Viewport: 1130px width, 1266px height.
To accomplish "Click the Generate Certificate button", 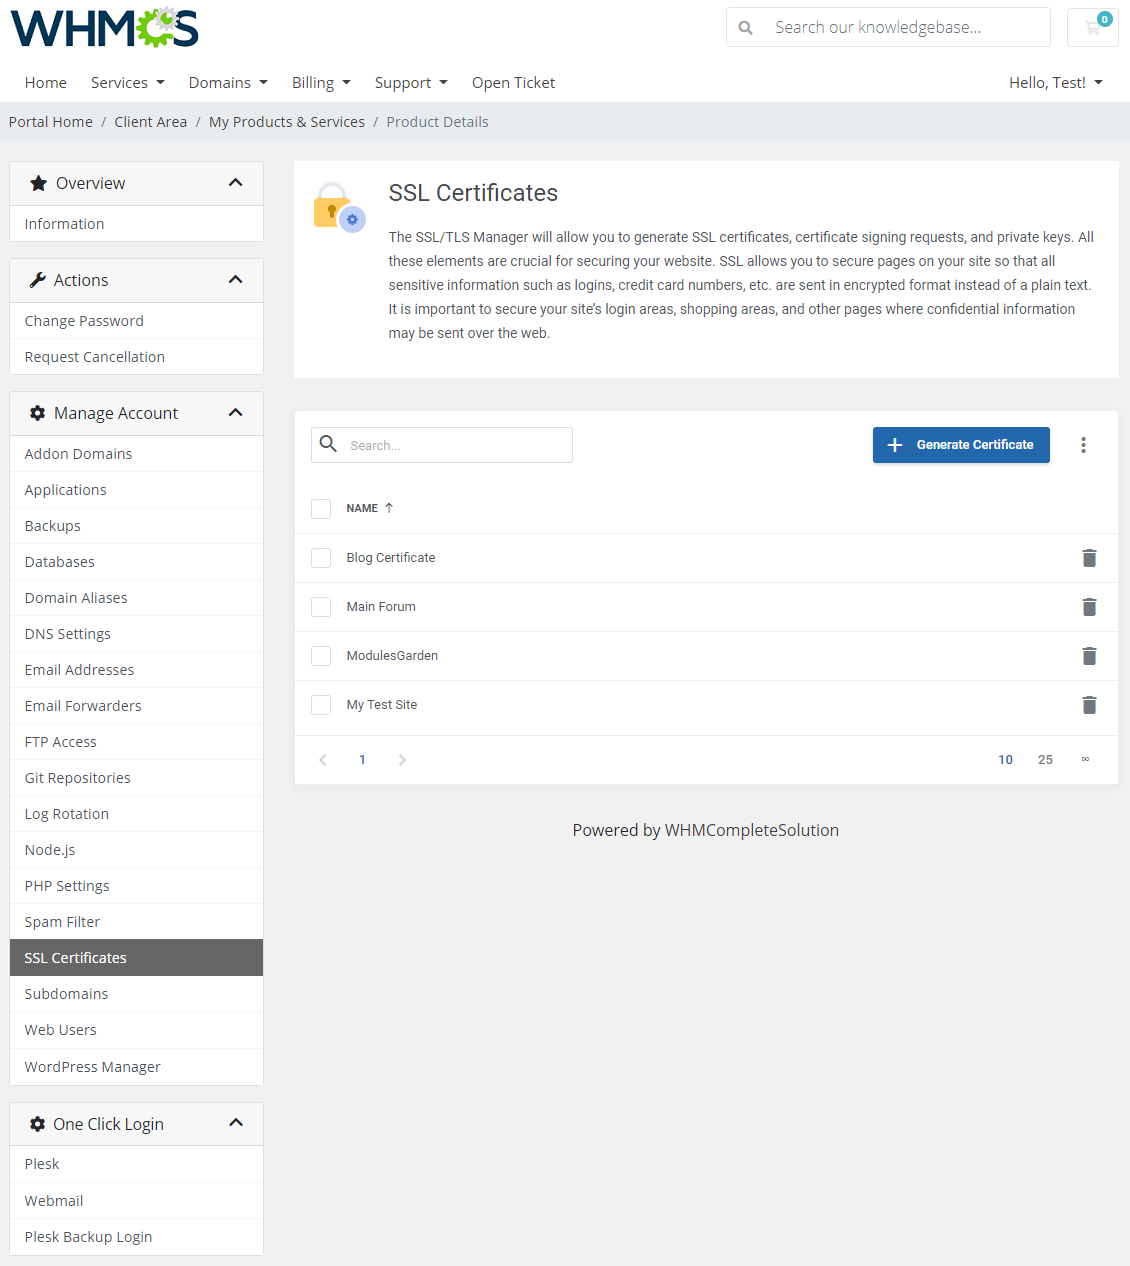I will (961, 445).
